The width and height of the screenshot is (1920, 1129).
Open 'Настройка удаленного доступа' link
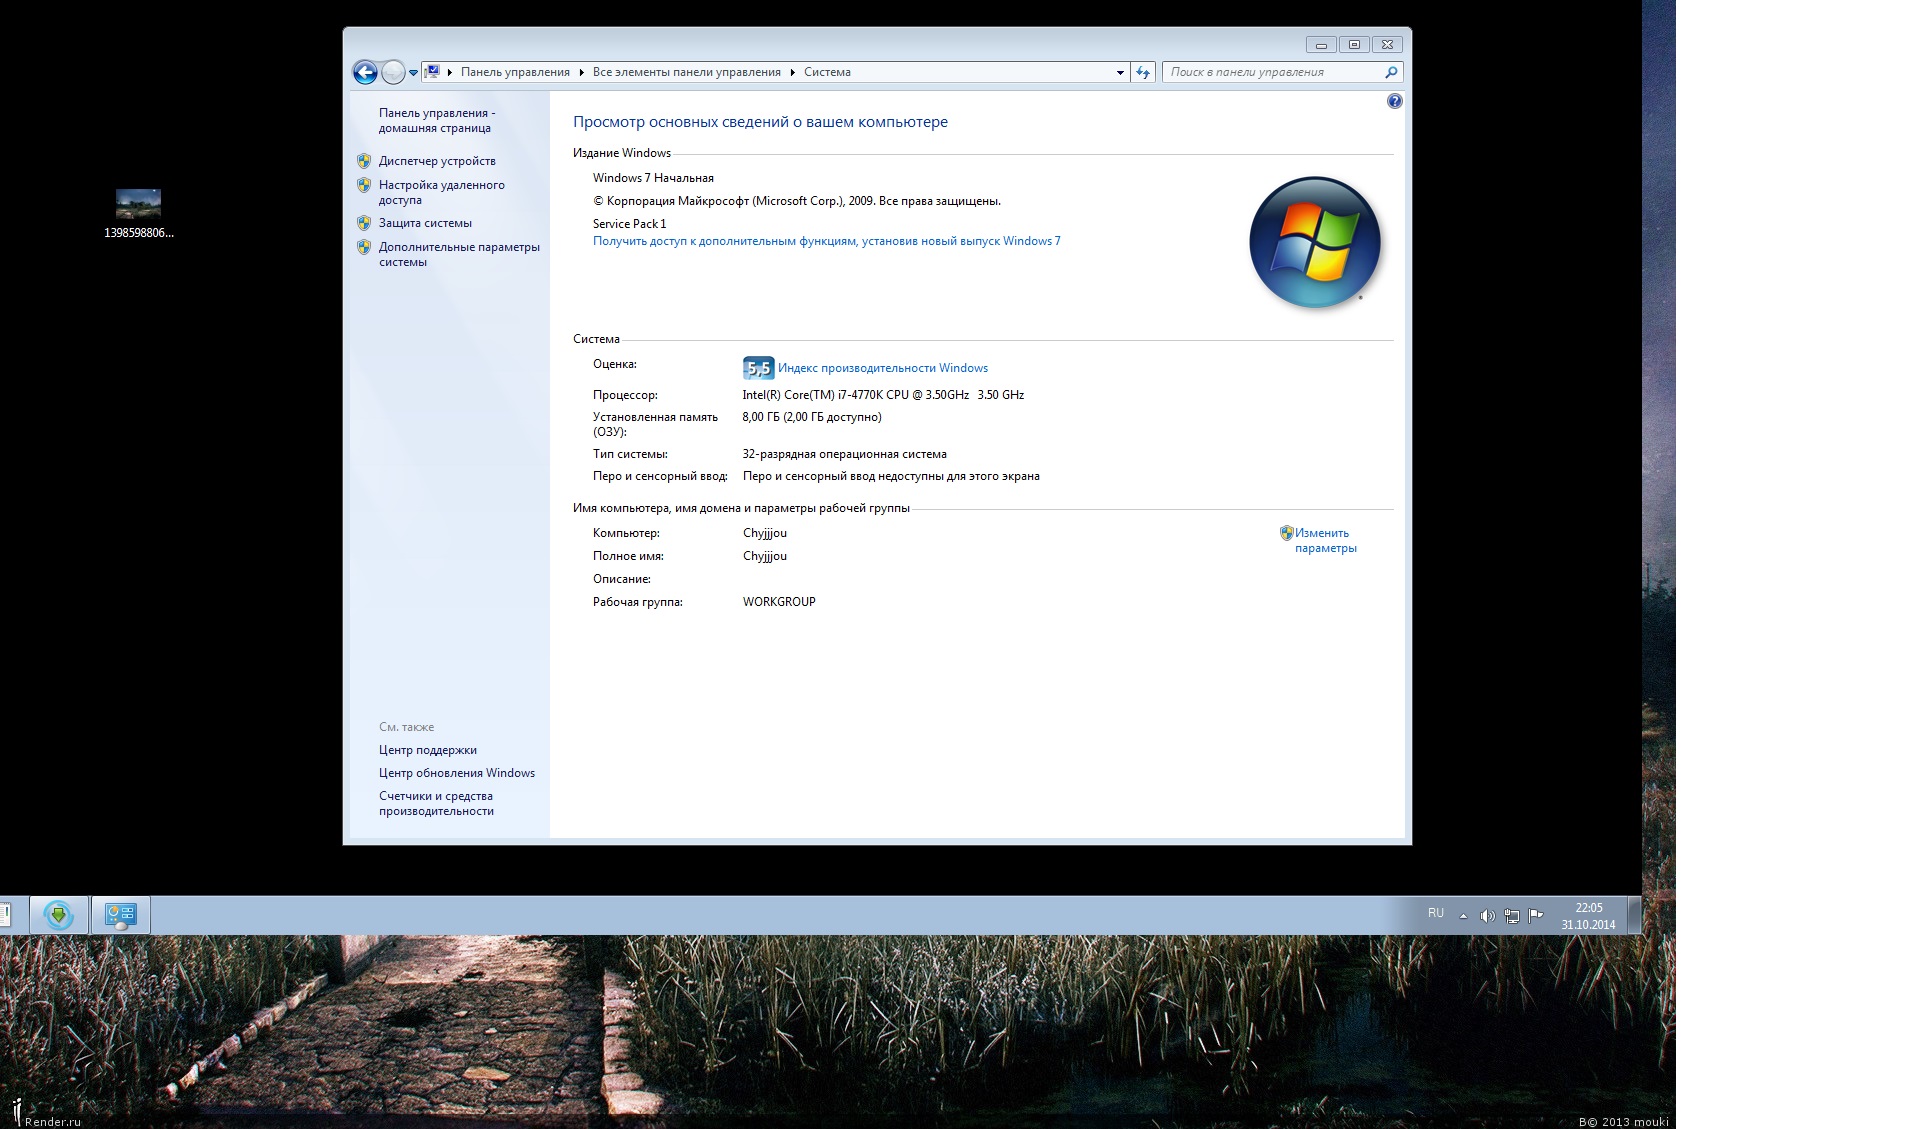(441, 192)
